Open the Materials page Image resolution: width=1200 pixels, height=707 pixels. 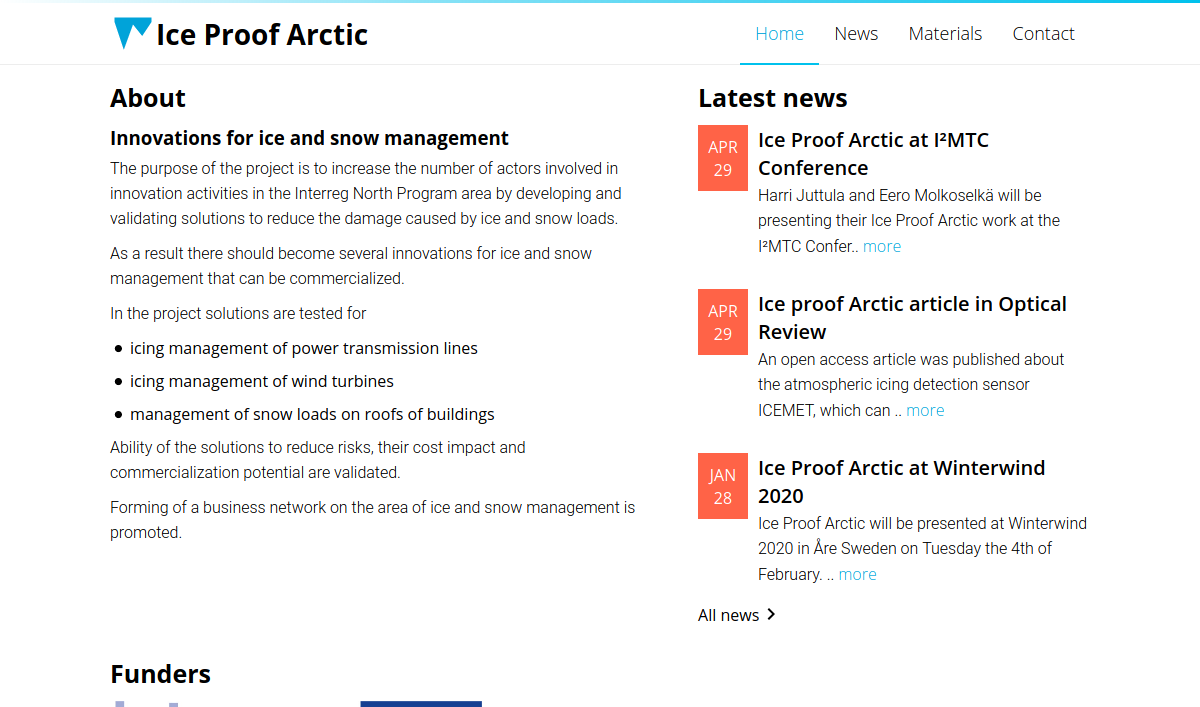click(x=945, y=33)
